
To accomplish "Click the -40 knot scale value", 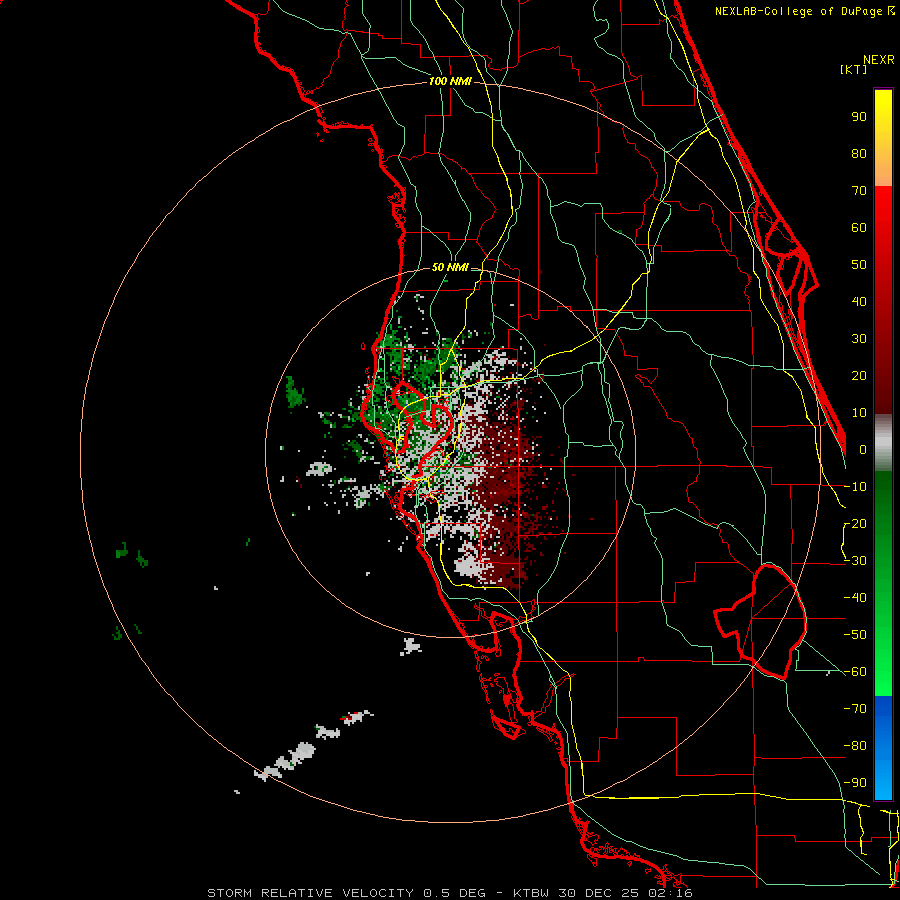I will point(855,598).
